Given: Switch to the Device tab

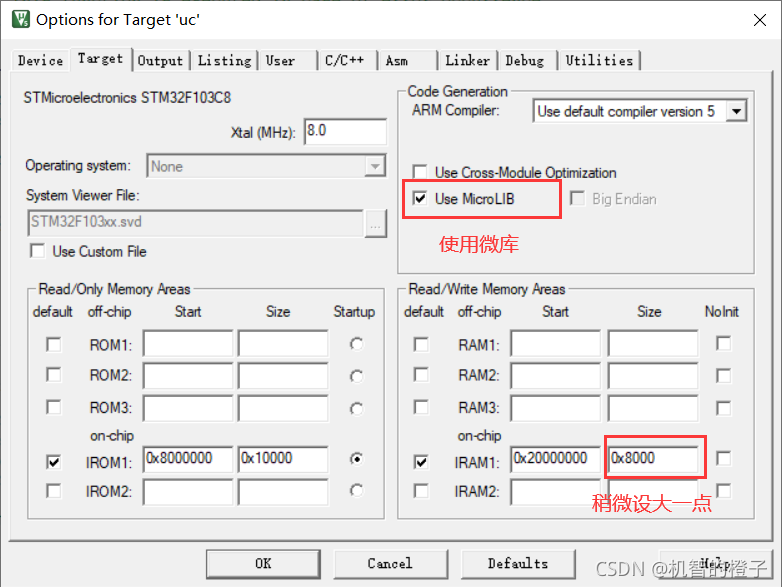Looking at the screenshot, I should coord(40,60).
